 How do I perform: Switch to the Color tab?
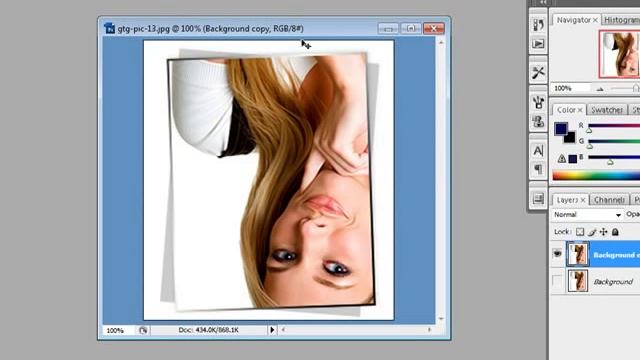566,110
